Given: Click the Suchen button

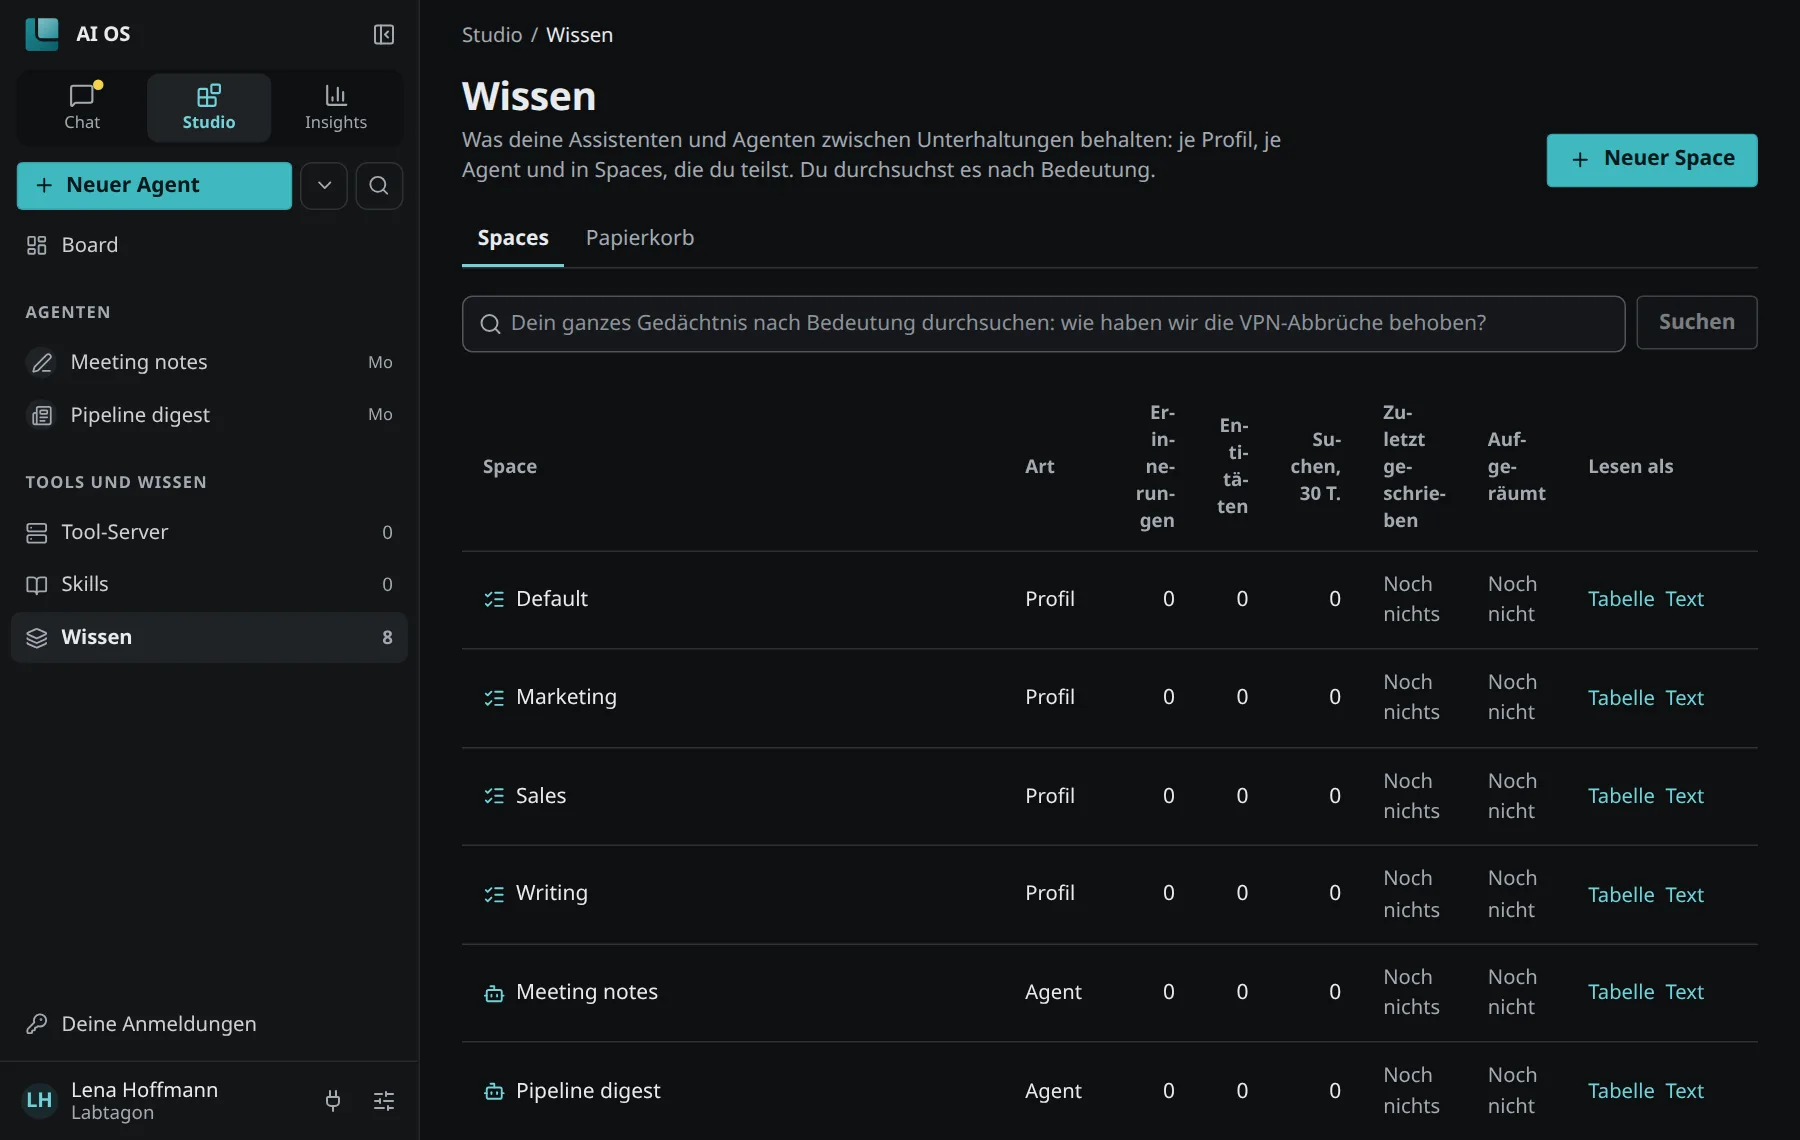Looking at the screenshot, I should (1697, 322).
